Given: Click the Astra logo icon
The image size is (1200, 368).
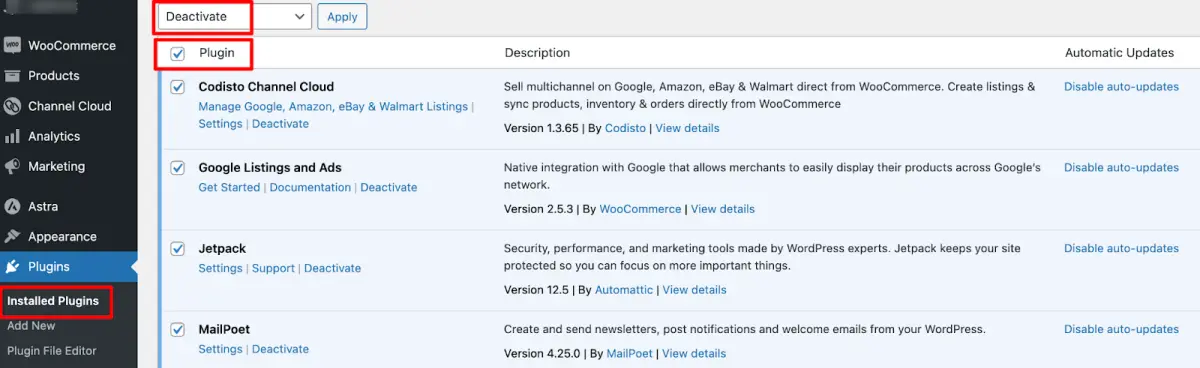Looking at the screenshot, I should pos(12,207).
